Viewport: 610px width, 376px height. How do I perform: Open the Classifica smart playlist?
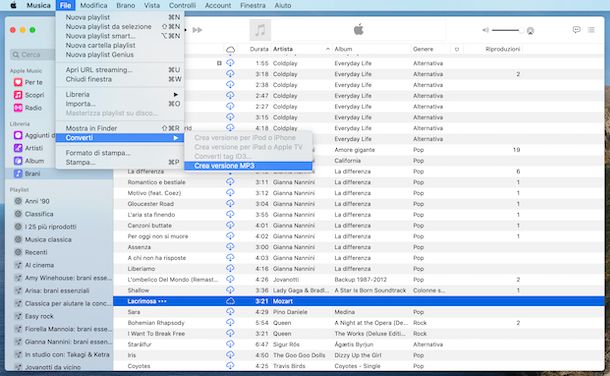click(39, 214)
